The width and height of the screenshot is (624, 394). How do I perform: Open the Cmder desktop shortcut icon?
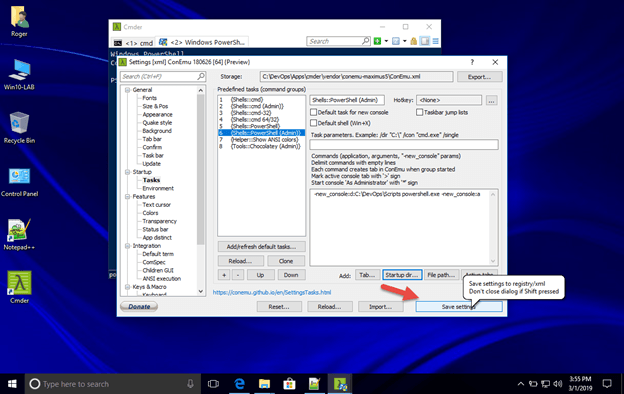tap(19, 287)
